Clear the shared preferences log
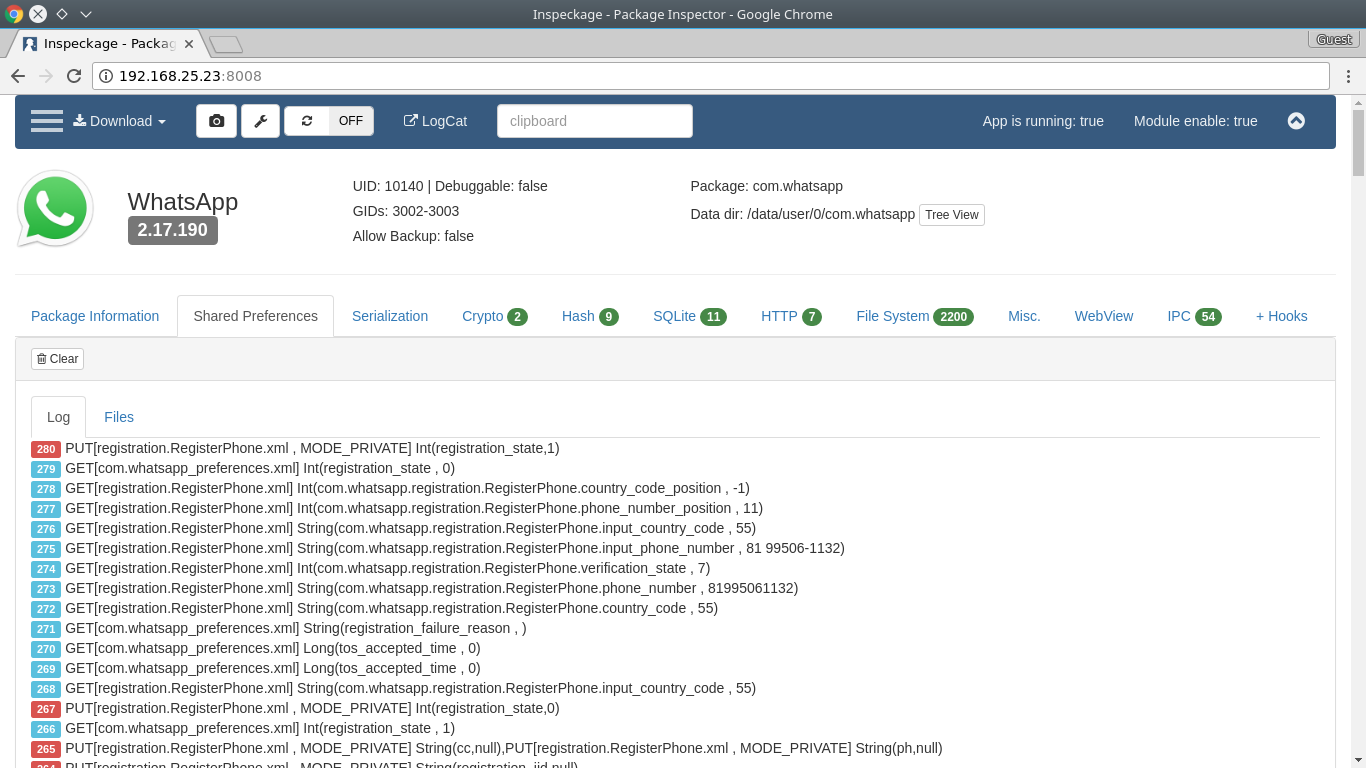1366x768 pixels. point(57,359)
